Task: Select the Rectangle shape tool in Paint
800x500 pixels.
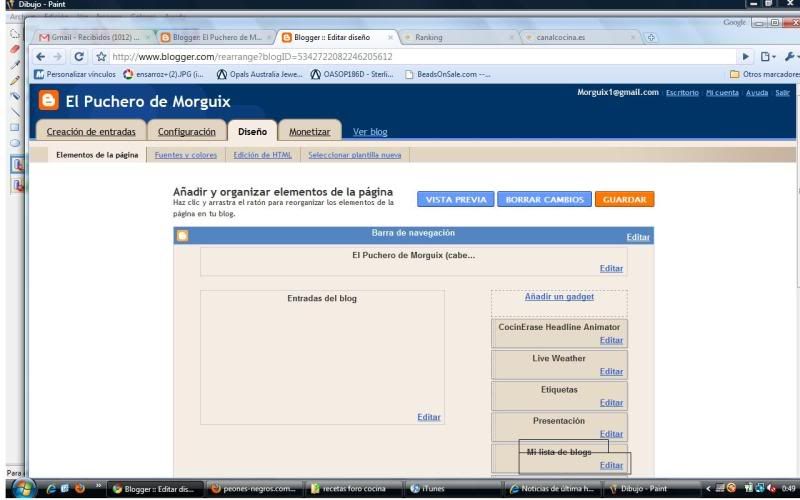Action: click(15, 127)
